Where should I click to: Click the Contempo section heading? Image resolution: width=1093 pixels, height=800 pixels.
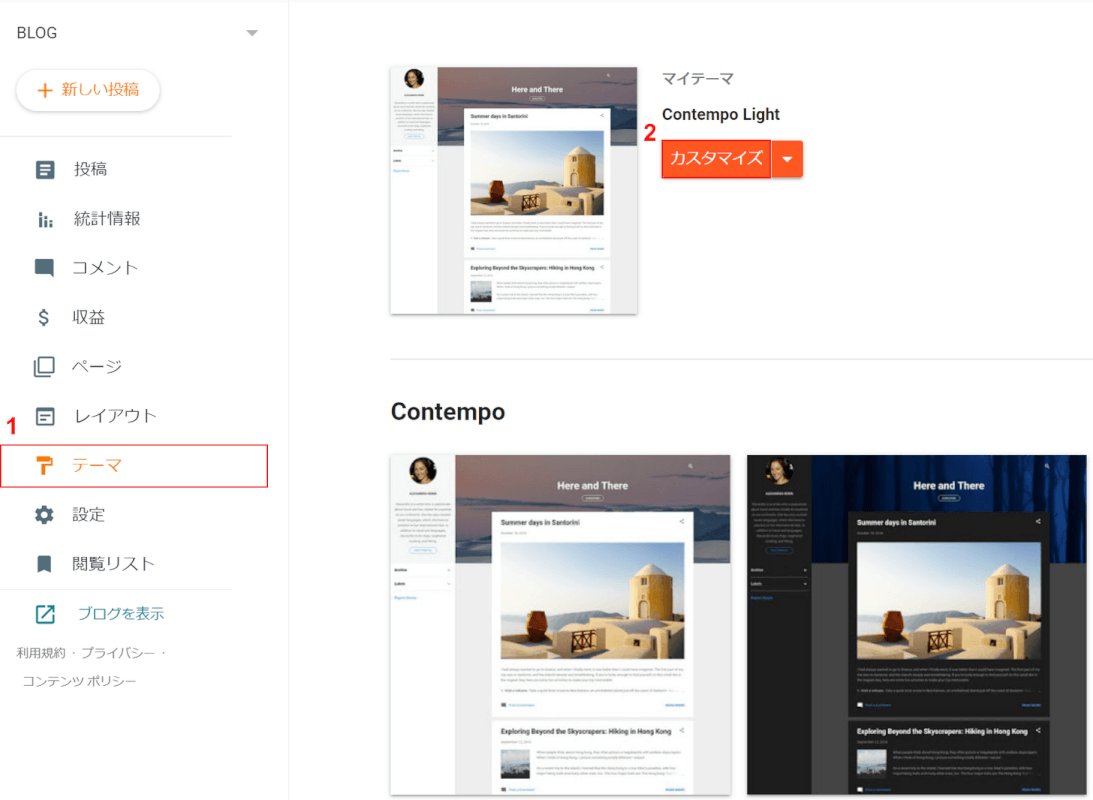(x=448, y=412)
